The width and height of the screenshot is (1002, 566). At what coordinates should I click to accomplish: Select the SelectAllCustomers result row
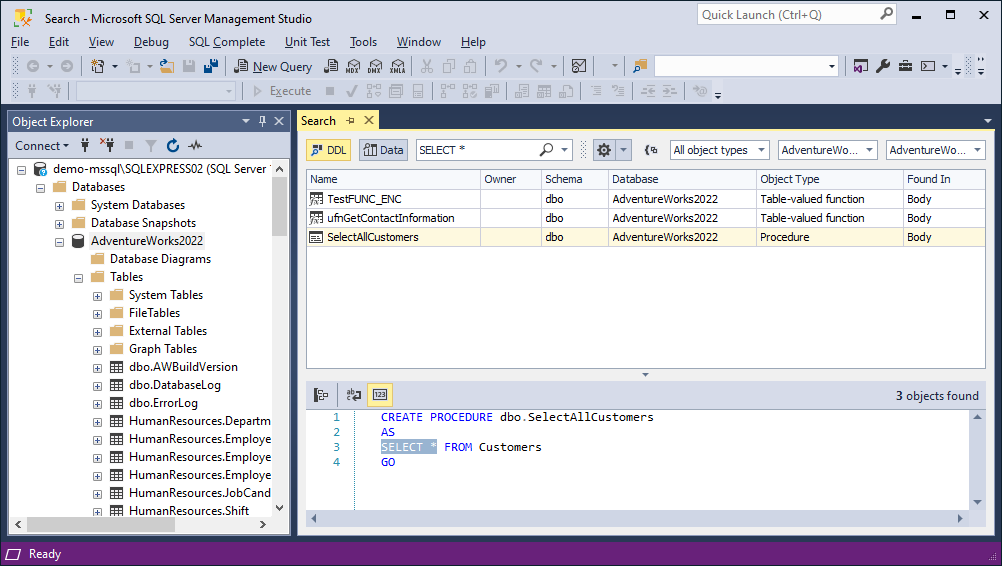(646, 237)
